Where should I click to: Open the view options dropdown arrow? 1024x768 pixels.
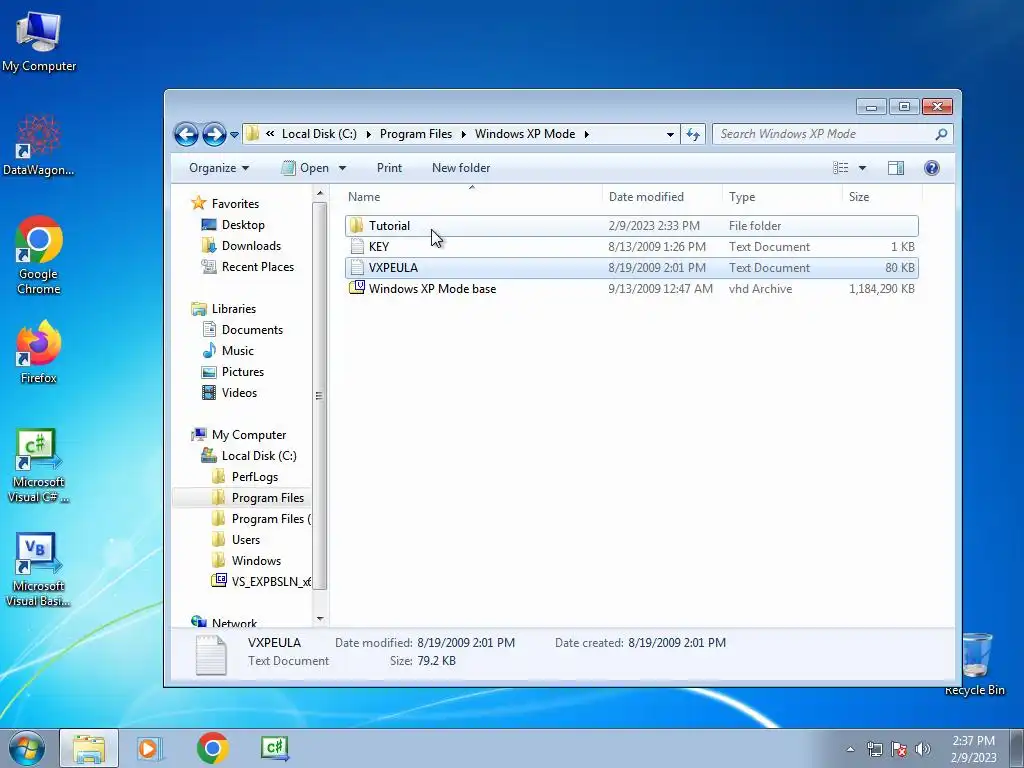pos(862,168)
